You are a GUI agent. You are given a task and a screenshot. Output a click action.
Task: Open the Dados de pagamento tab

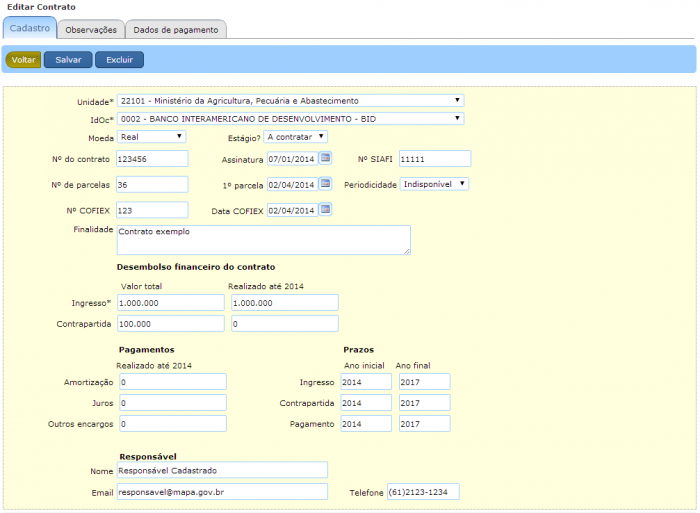pos(176,29)
